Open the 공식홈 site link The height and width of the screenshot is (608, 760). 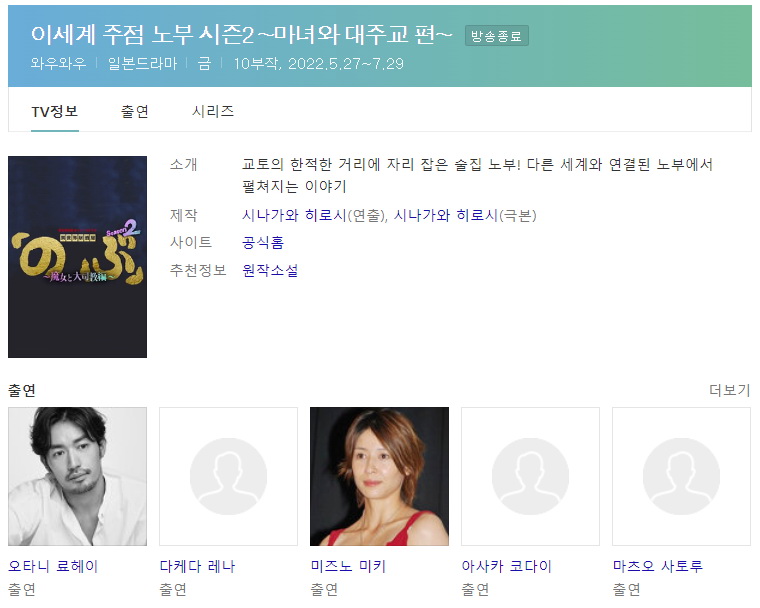pos(263,242)
